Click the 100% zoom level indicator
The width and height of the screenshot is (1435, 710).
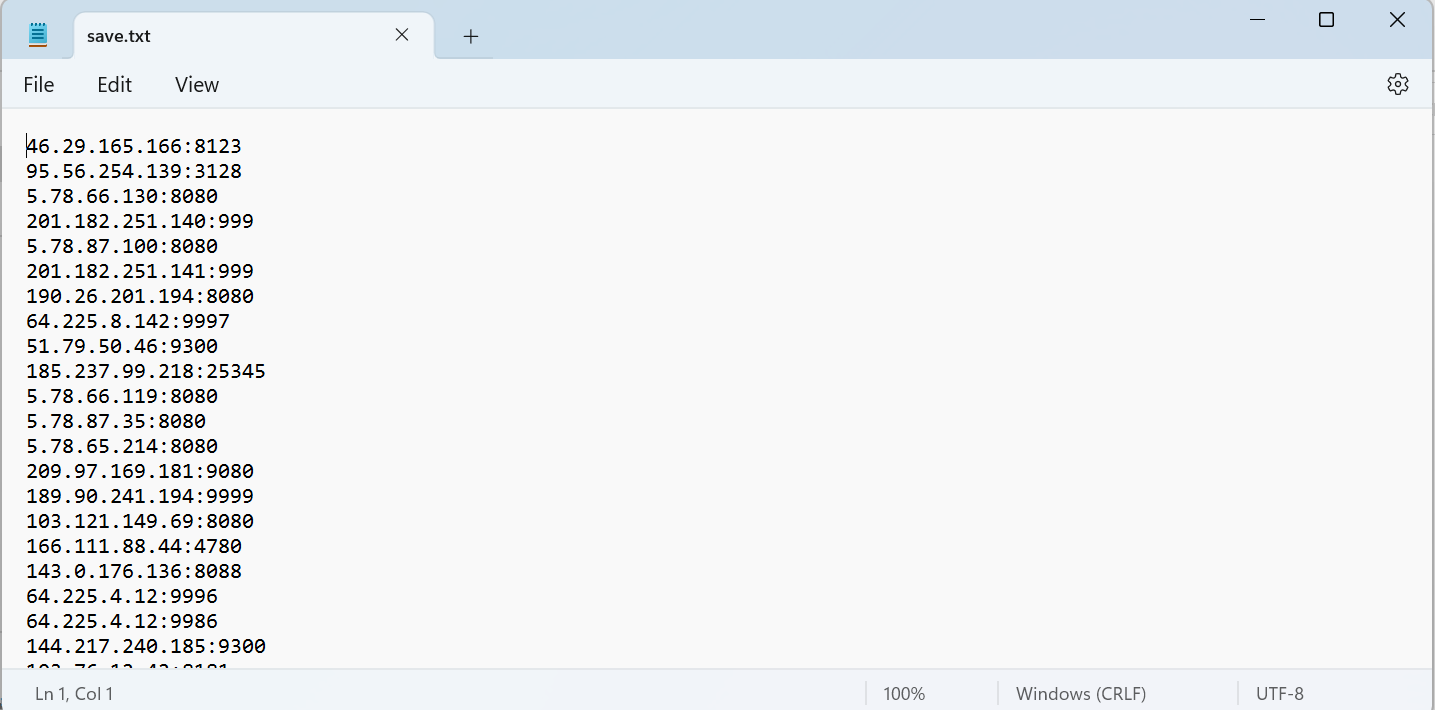(x=903, y=693)
